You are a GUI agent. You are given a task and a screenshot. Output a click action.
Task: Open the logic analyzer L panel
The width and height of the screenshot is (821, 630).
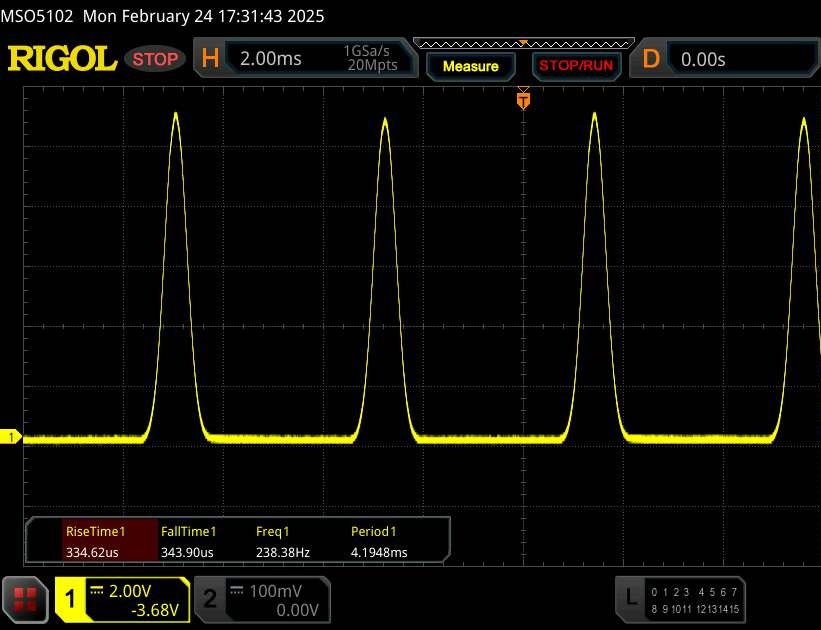click(x=680, y=600)
